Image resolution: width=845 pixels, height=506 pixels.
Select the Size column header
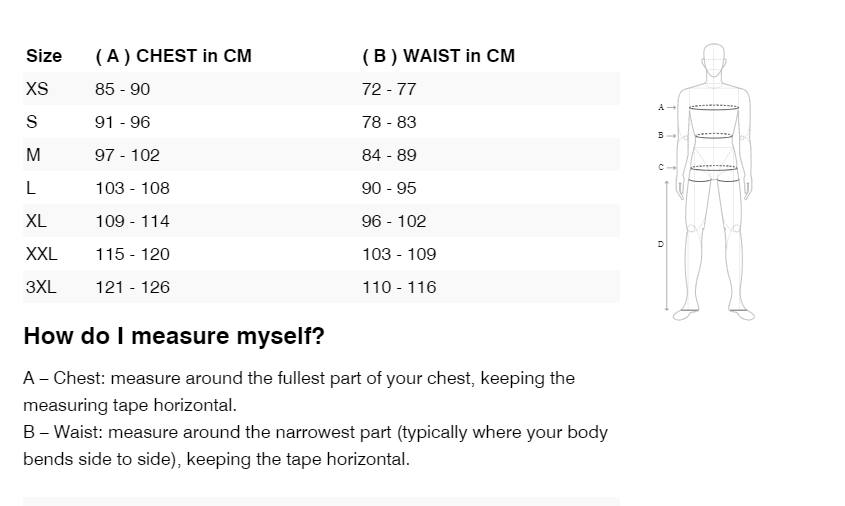(44, 56)
